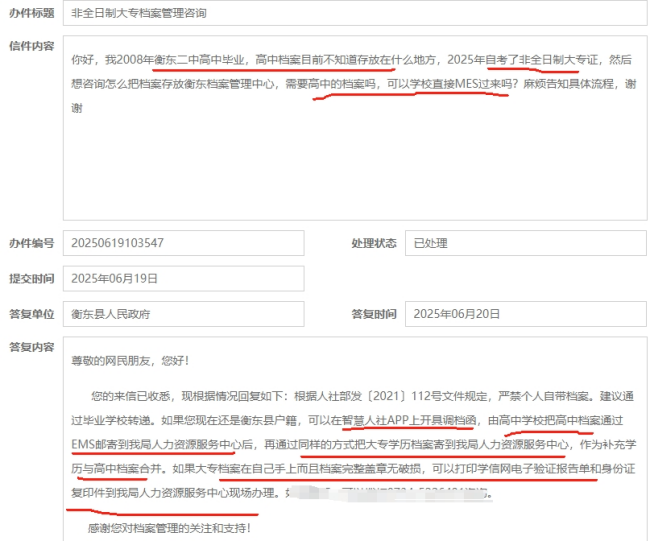Click the 办件标题 label
The image size is (650, 541).
(32, 13)
